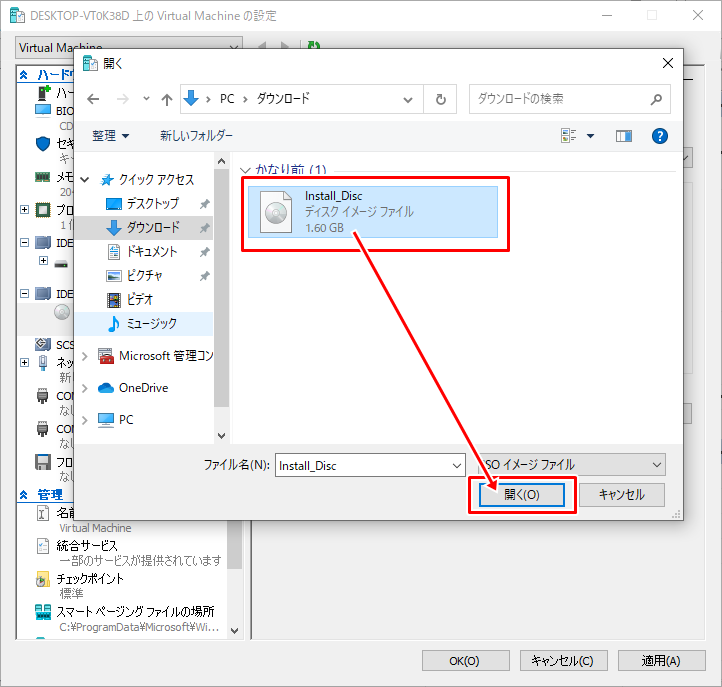Click 新しいフォルダー to create a folder
Image resolution: width=722 pixels, height=687 pixels.
(x=196, y=136)
